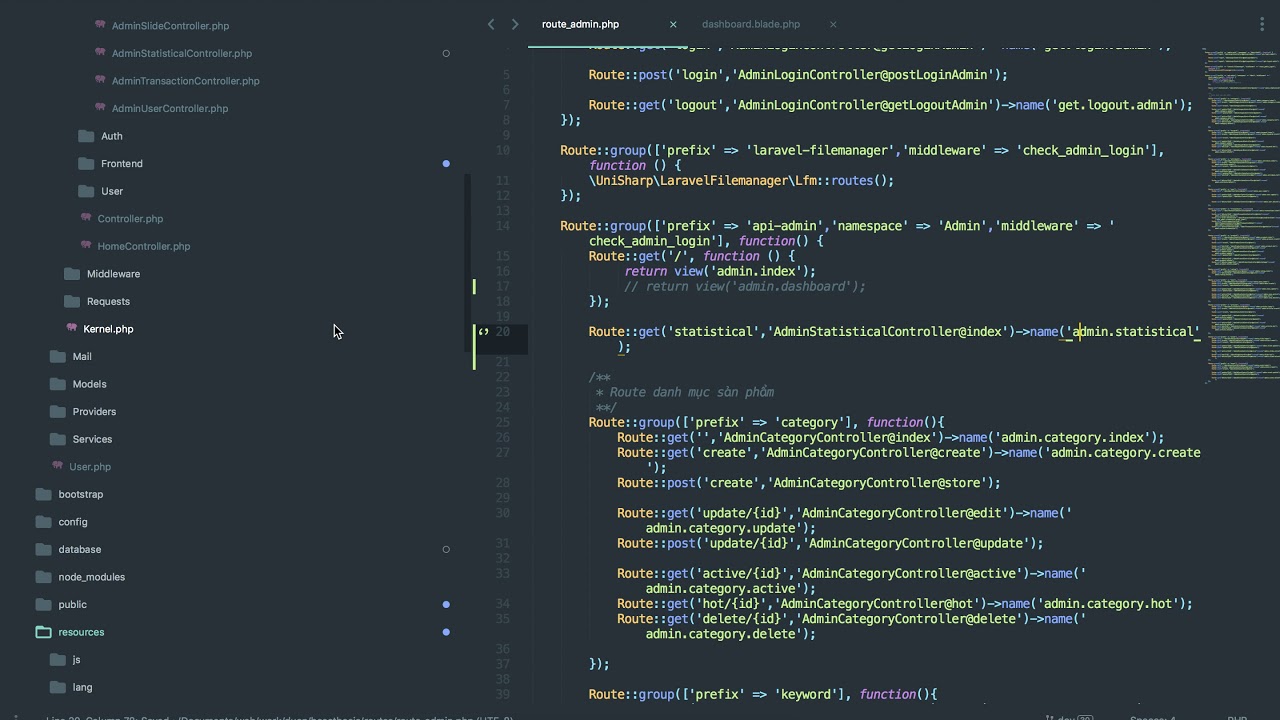
Task: Click open-folder icon of resources directory
Action: point(43,632)
